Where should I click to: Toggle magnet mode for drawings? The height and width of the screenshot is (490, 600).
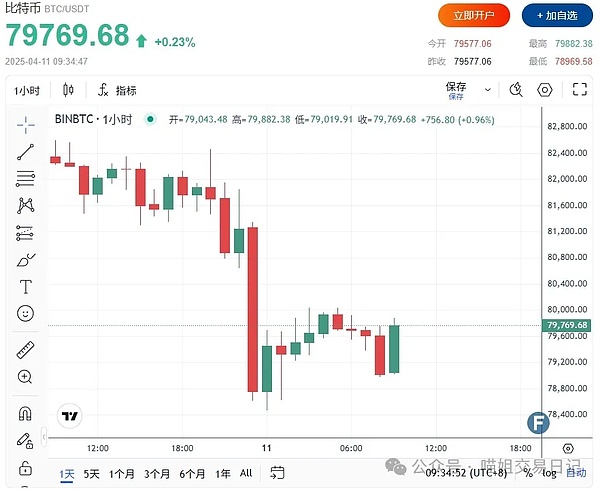pos(25,414)
